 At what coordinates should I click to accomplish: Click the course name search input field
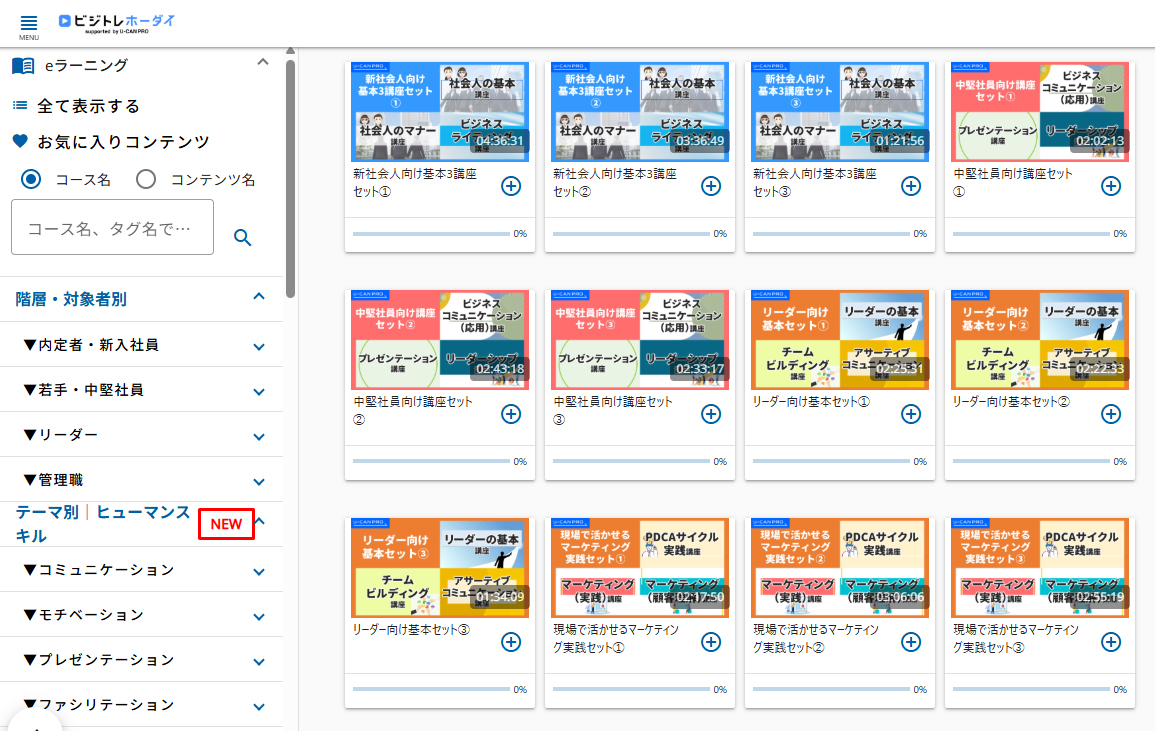point(112,228)
